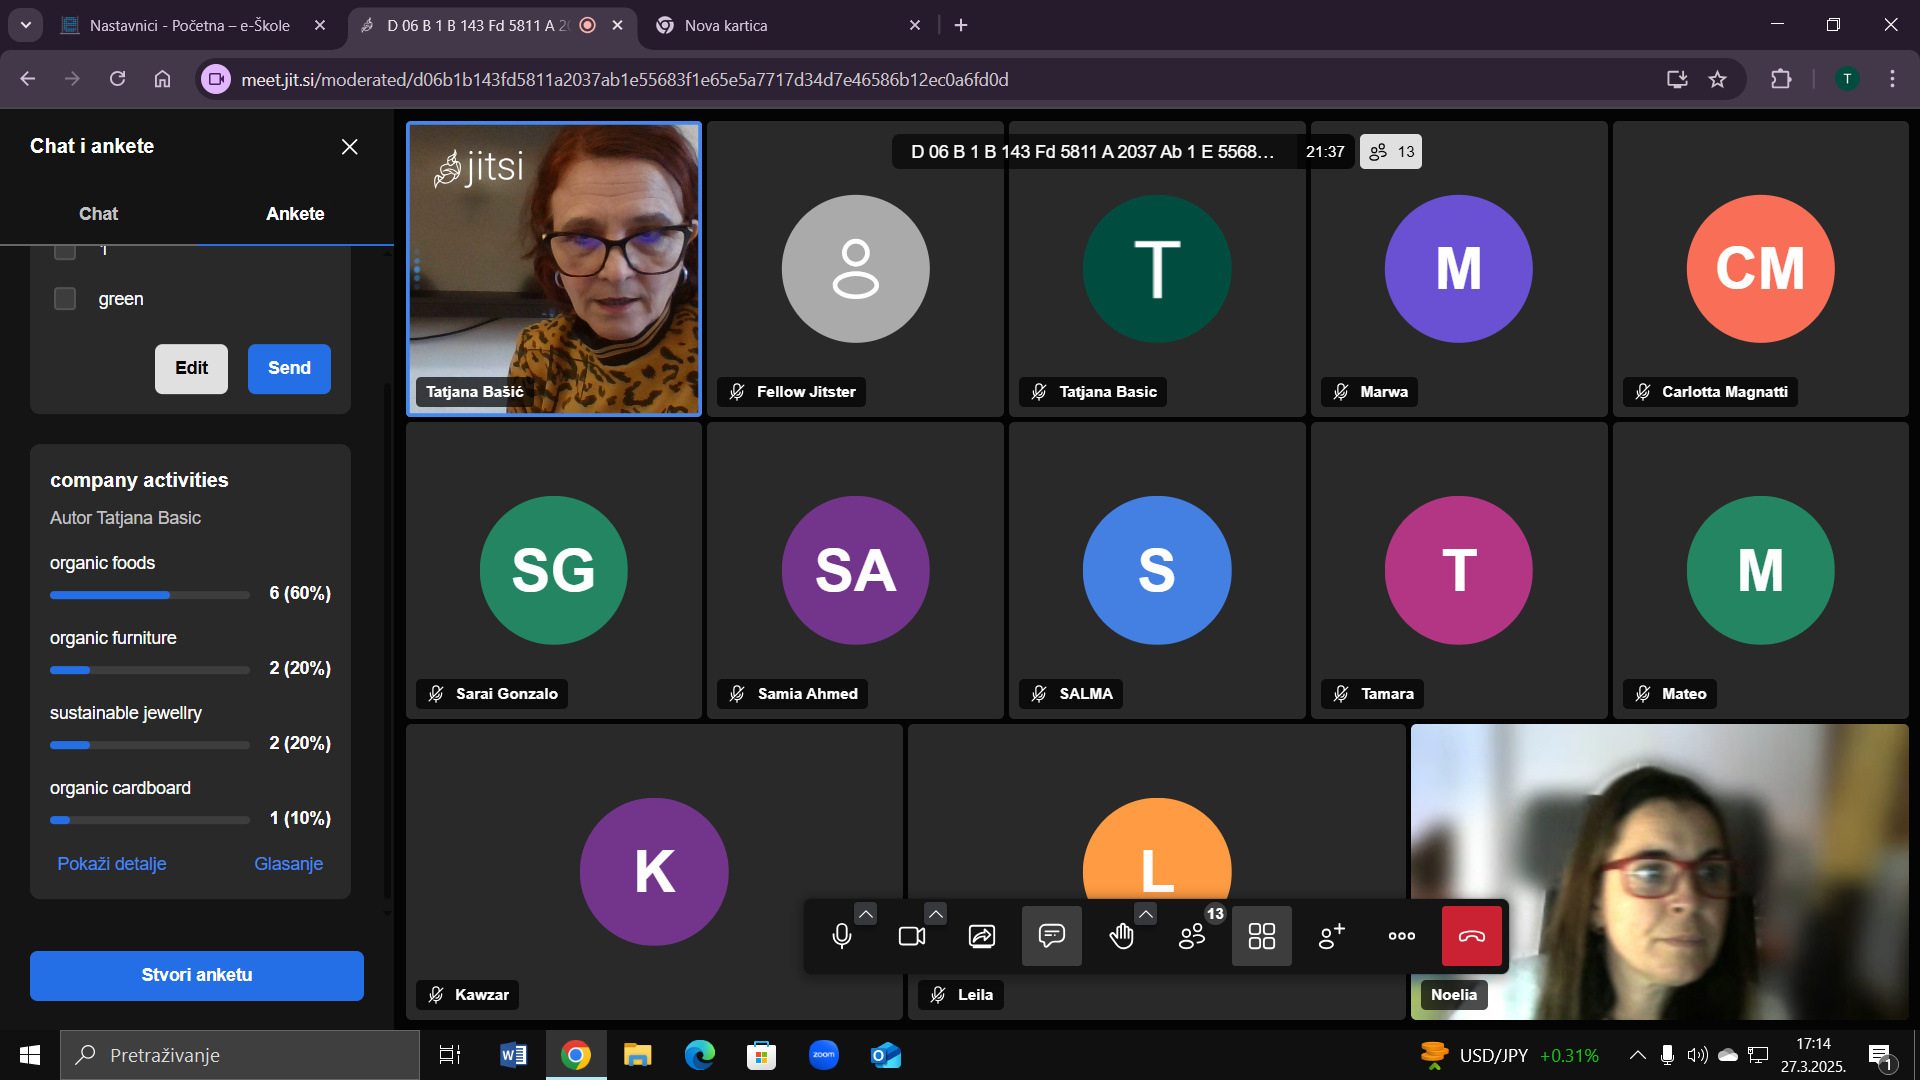Click the install app icon in address bar
This screenshot has width=1920, height=1080.
1677,80
